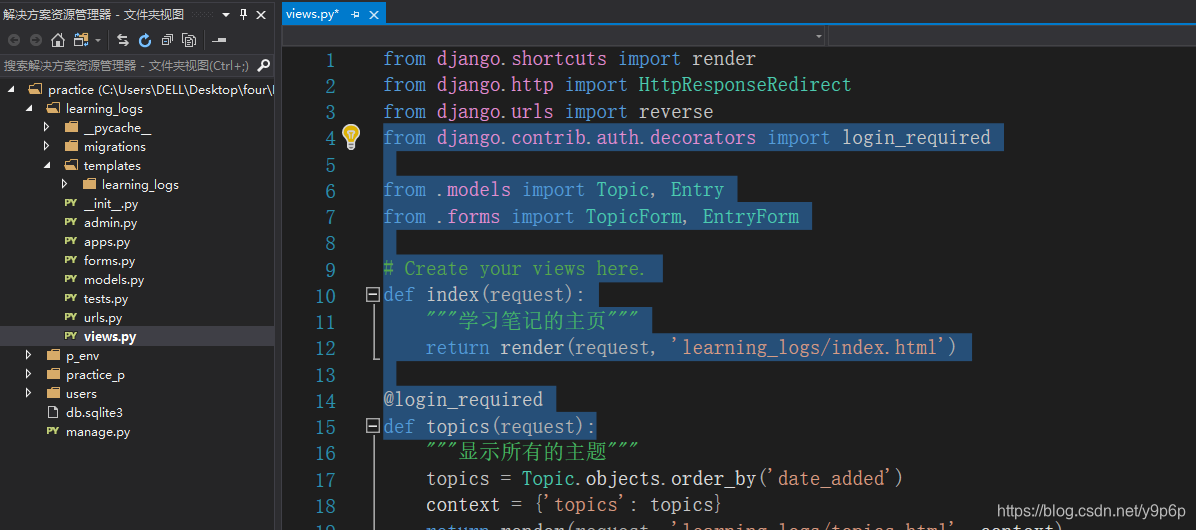Select the __init__.py file
Screen dimensions: 1196x530
pos(111,204)
